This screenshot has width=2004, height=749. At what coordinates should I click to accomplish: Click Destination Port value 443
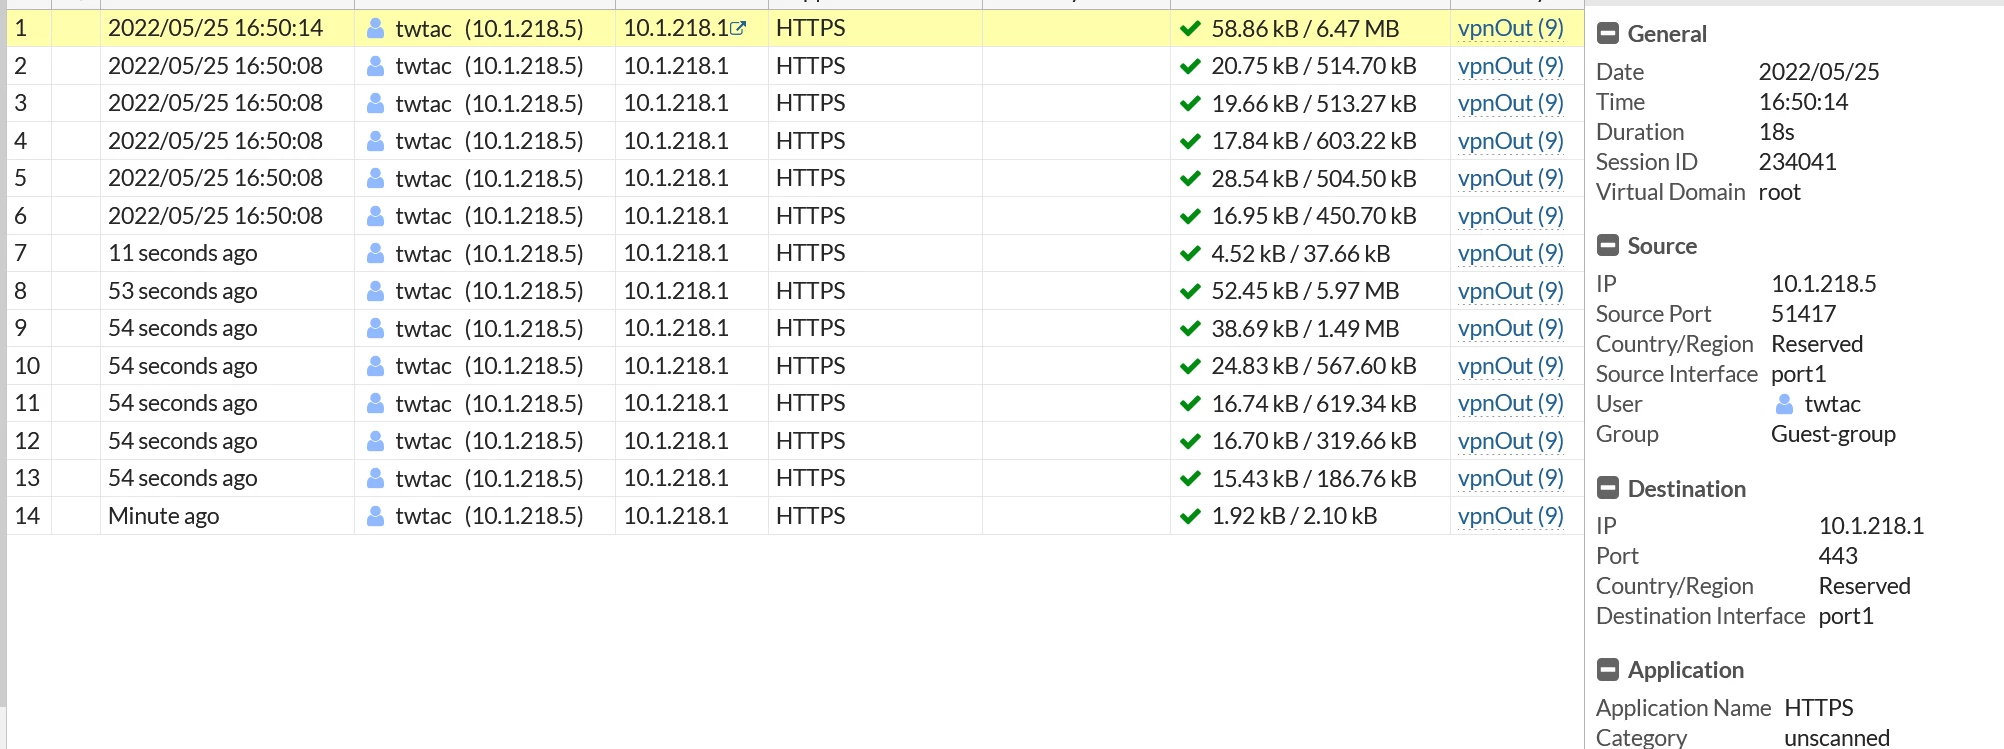point(1838,556)
